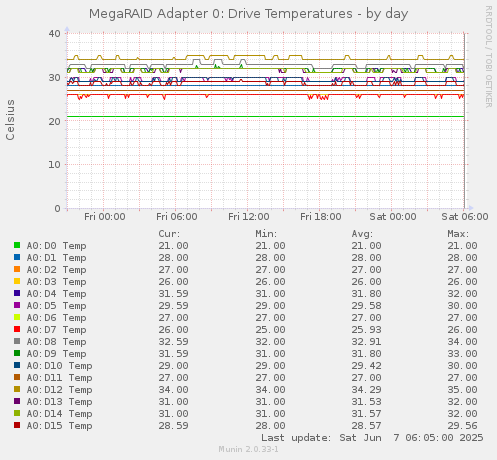Click the A0:D7 Avg value '25.93'
The width and height of the screenshot is (497, 460).
click(366, 329)
